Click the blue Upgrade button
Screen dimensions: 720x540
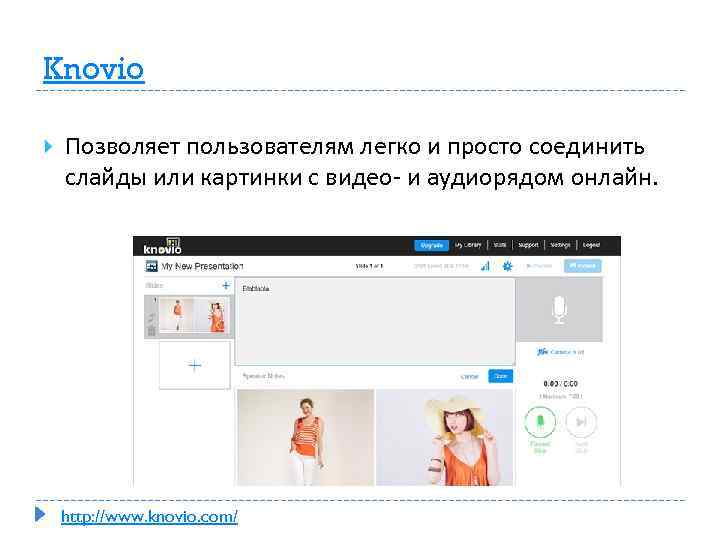[431, 245]
